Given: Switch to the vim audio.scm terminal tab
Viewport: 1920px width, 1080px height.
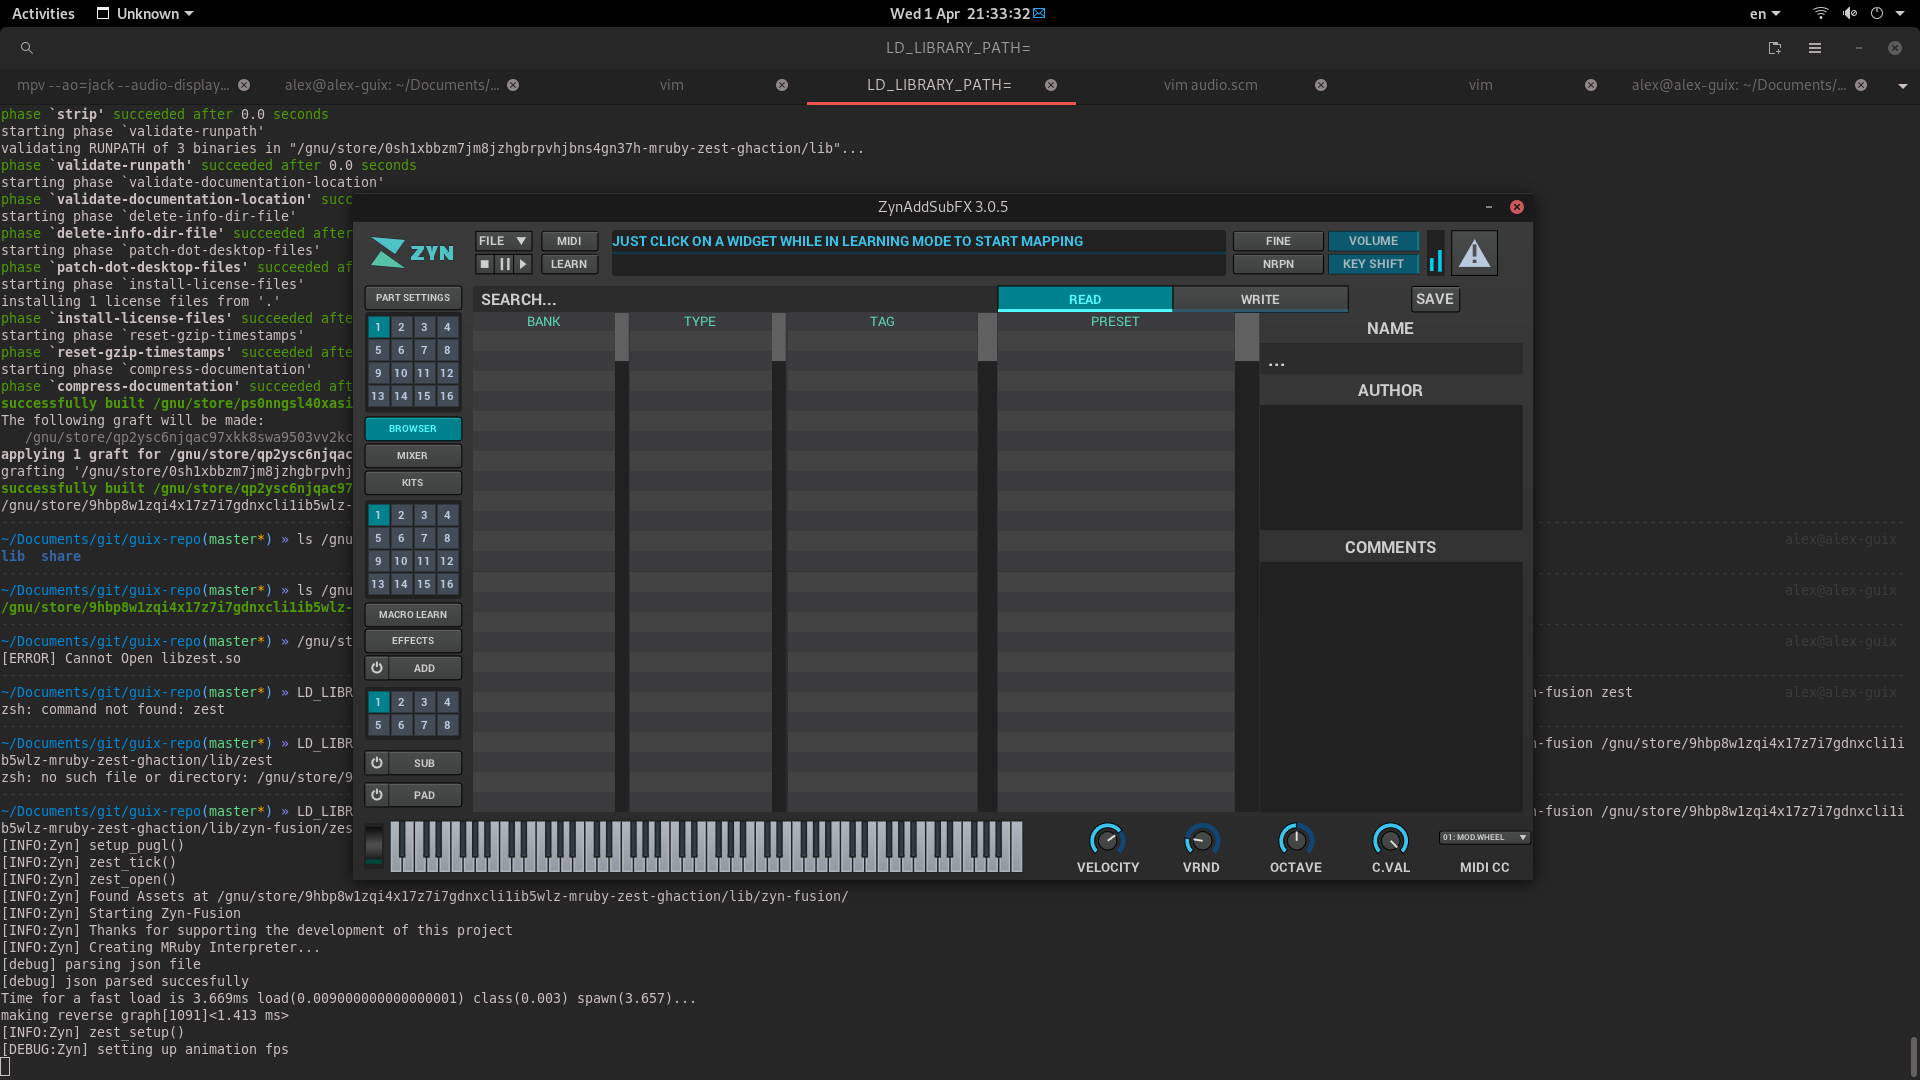Looking at the screenshot, I should click(1210, 85).
